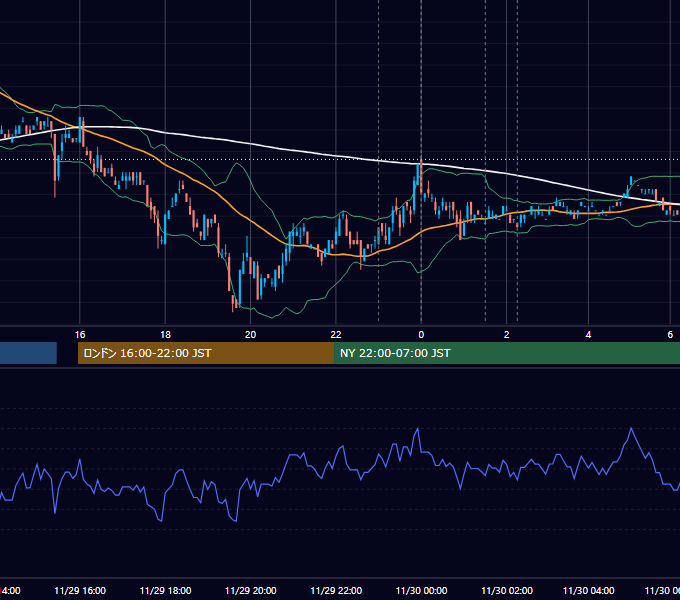Click the oscillator trough near 18:00
The width and height of the screenshot is (680, 600).
161,520
